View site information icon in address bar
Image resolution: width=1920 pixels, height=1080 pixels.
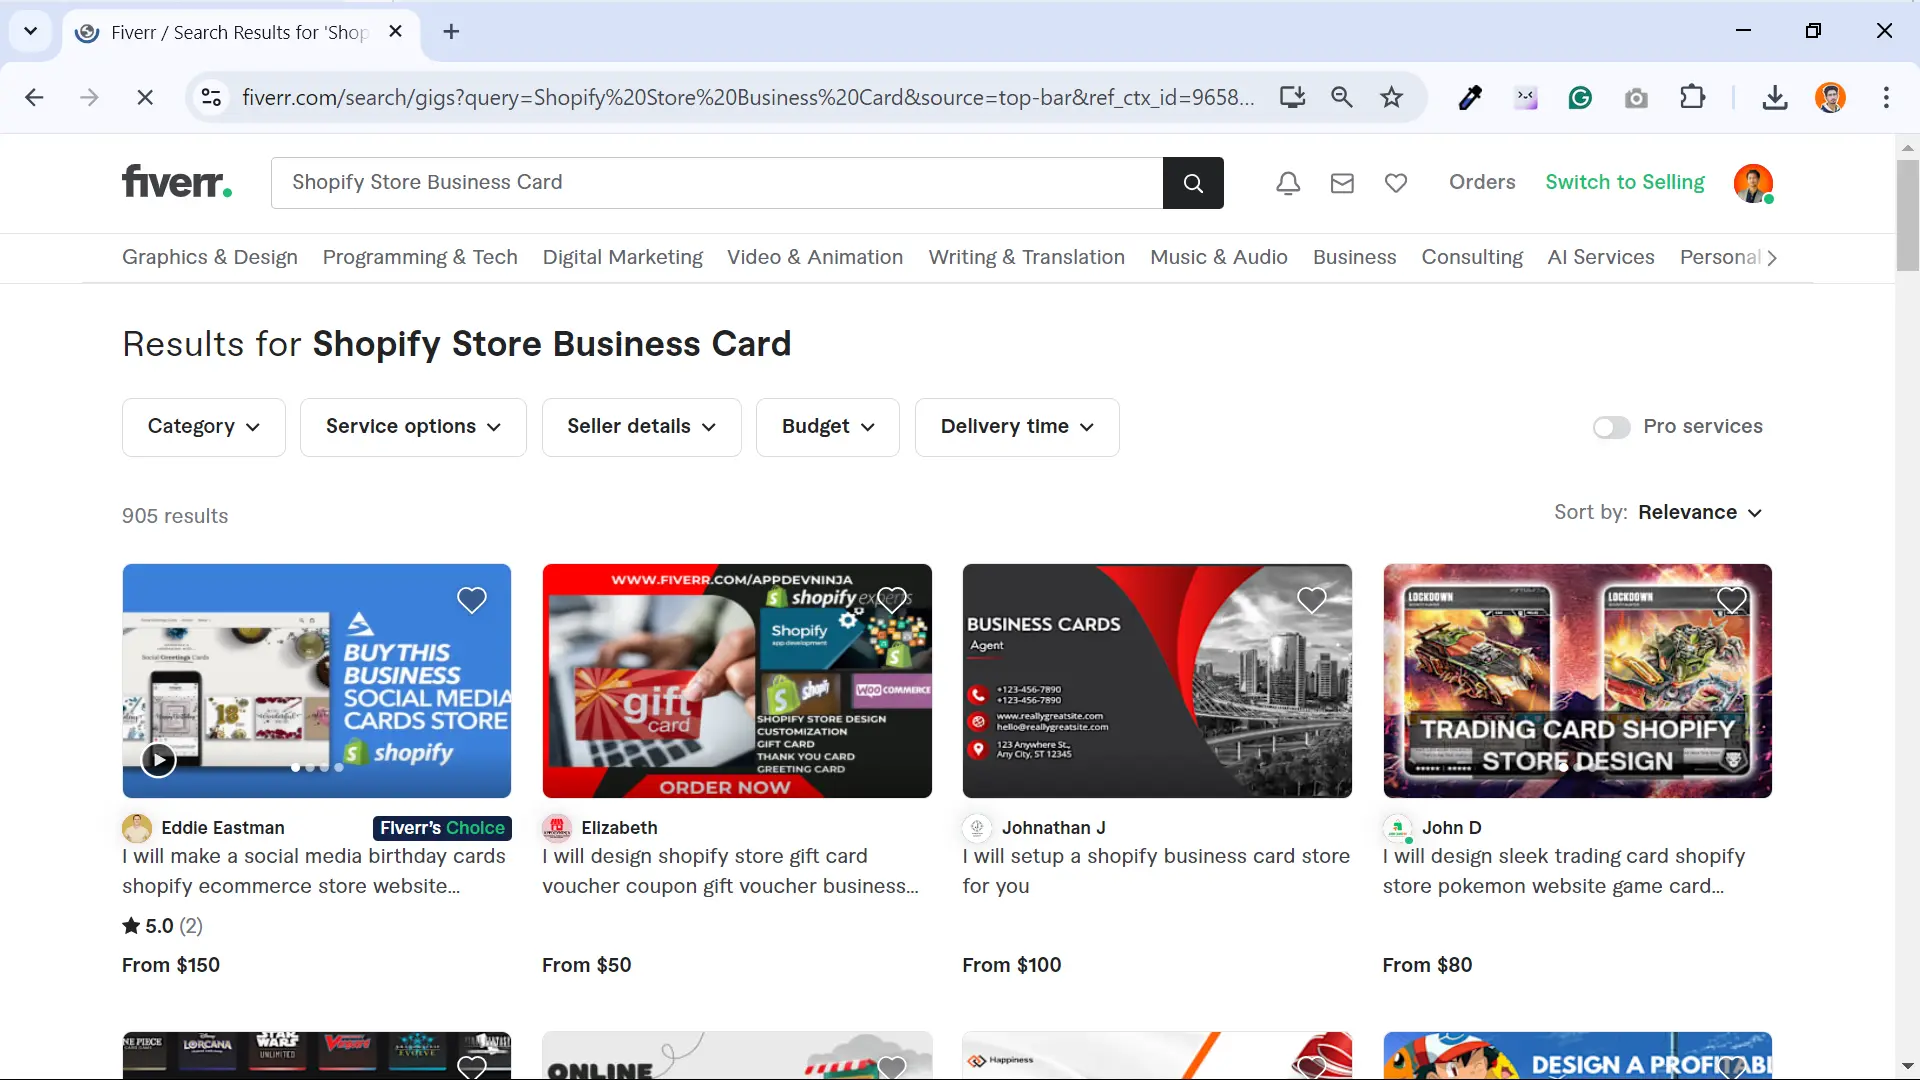(211, 97)
